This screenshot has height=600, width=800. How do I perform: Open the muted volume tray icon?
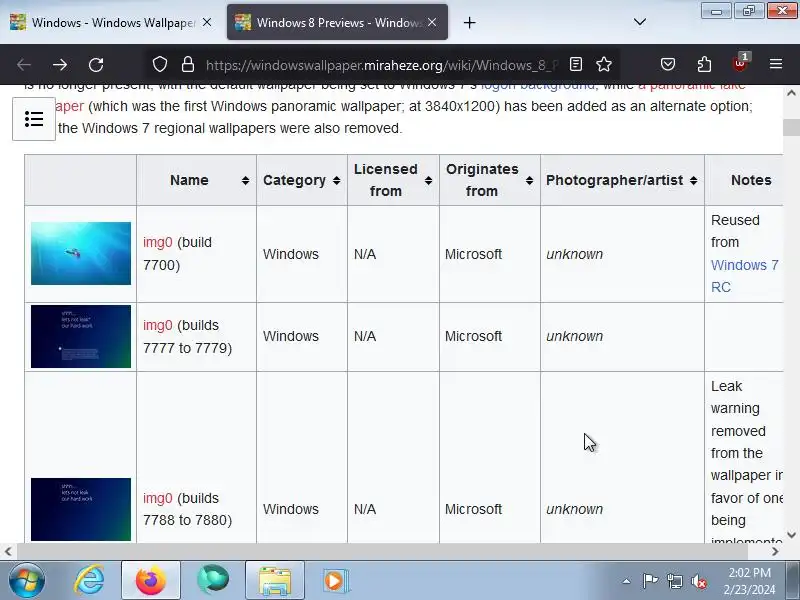698,581
